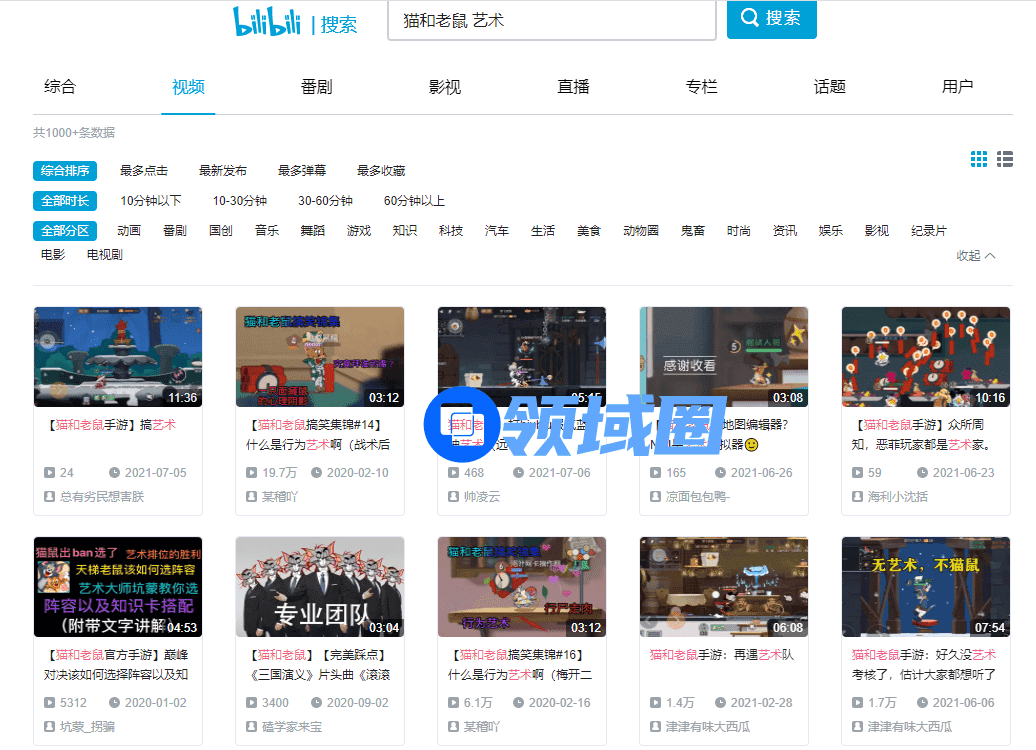Open the 专业团队 video thumbnail
This screenshot has width=1036, height=750.
[x=320, y=587]
